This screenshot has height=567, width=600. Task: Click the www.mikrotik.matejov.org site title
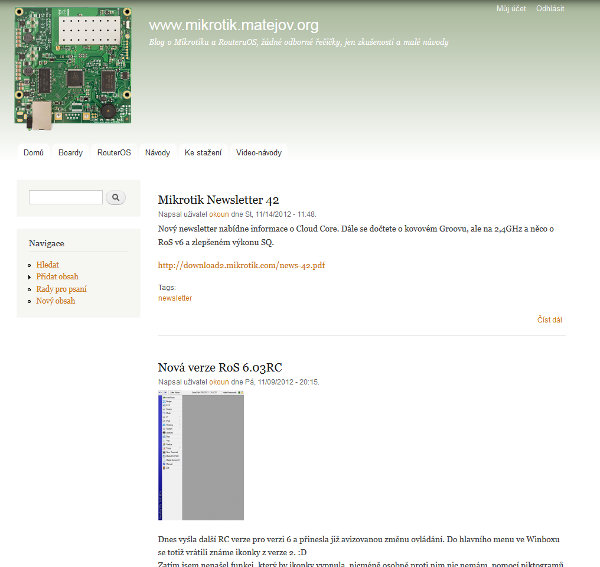(x=233, y=25)
